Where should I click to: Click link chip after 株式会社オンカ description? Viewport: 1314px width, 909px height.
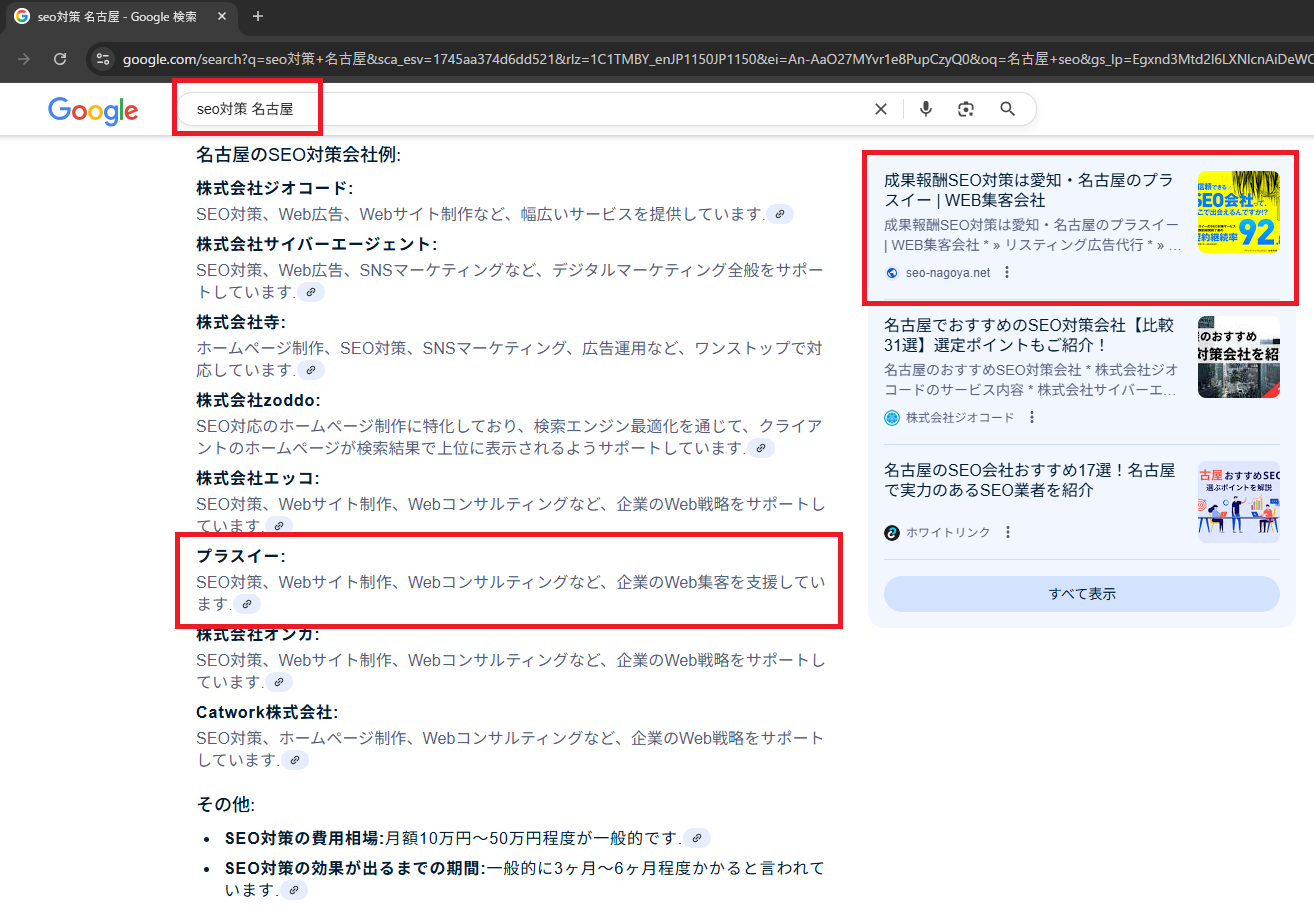[279, 682]
